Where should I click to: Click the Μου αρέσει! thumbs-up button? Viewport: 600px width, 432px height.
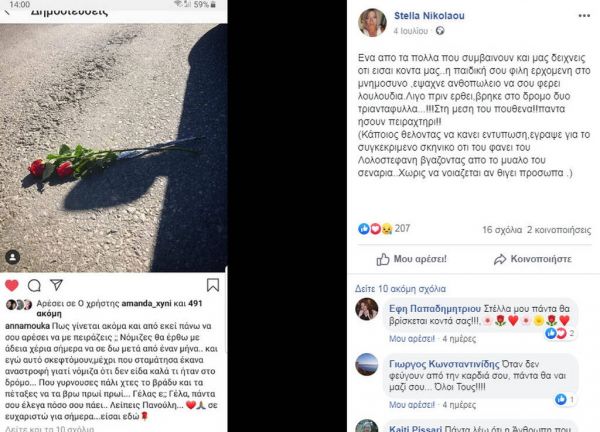(x=411, y=259)
